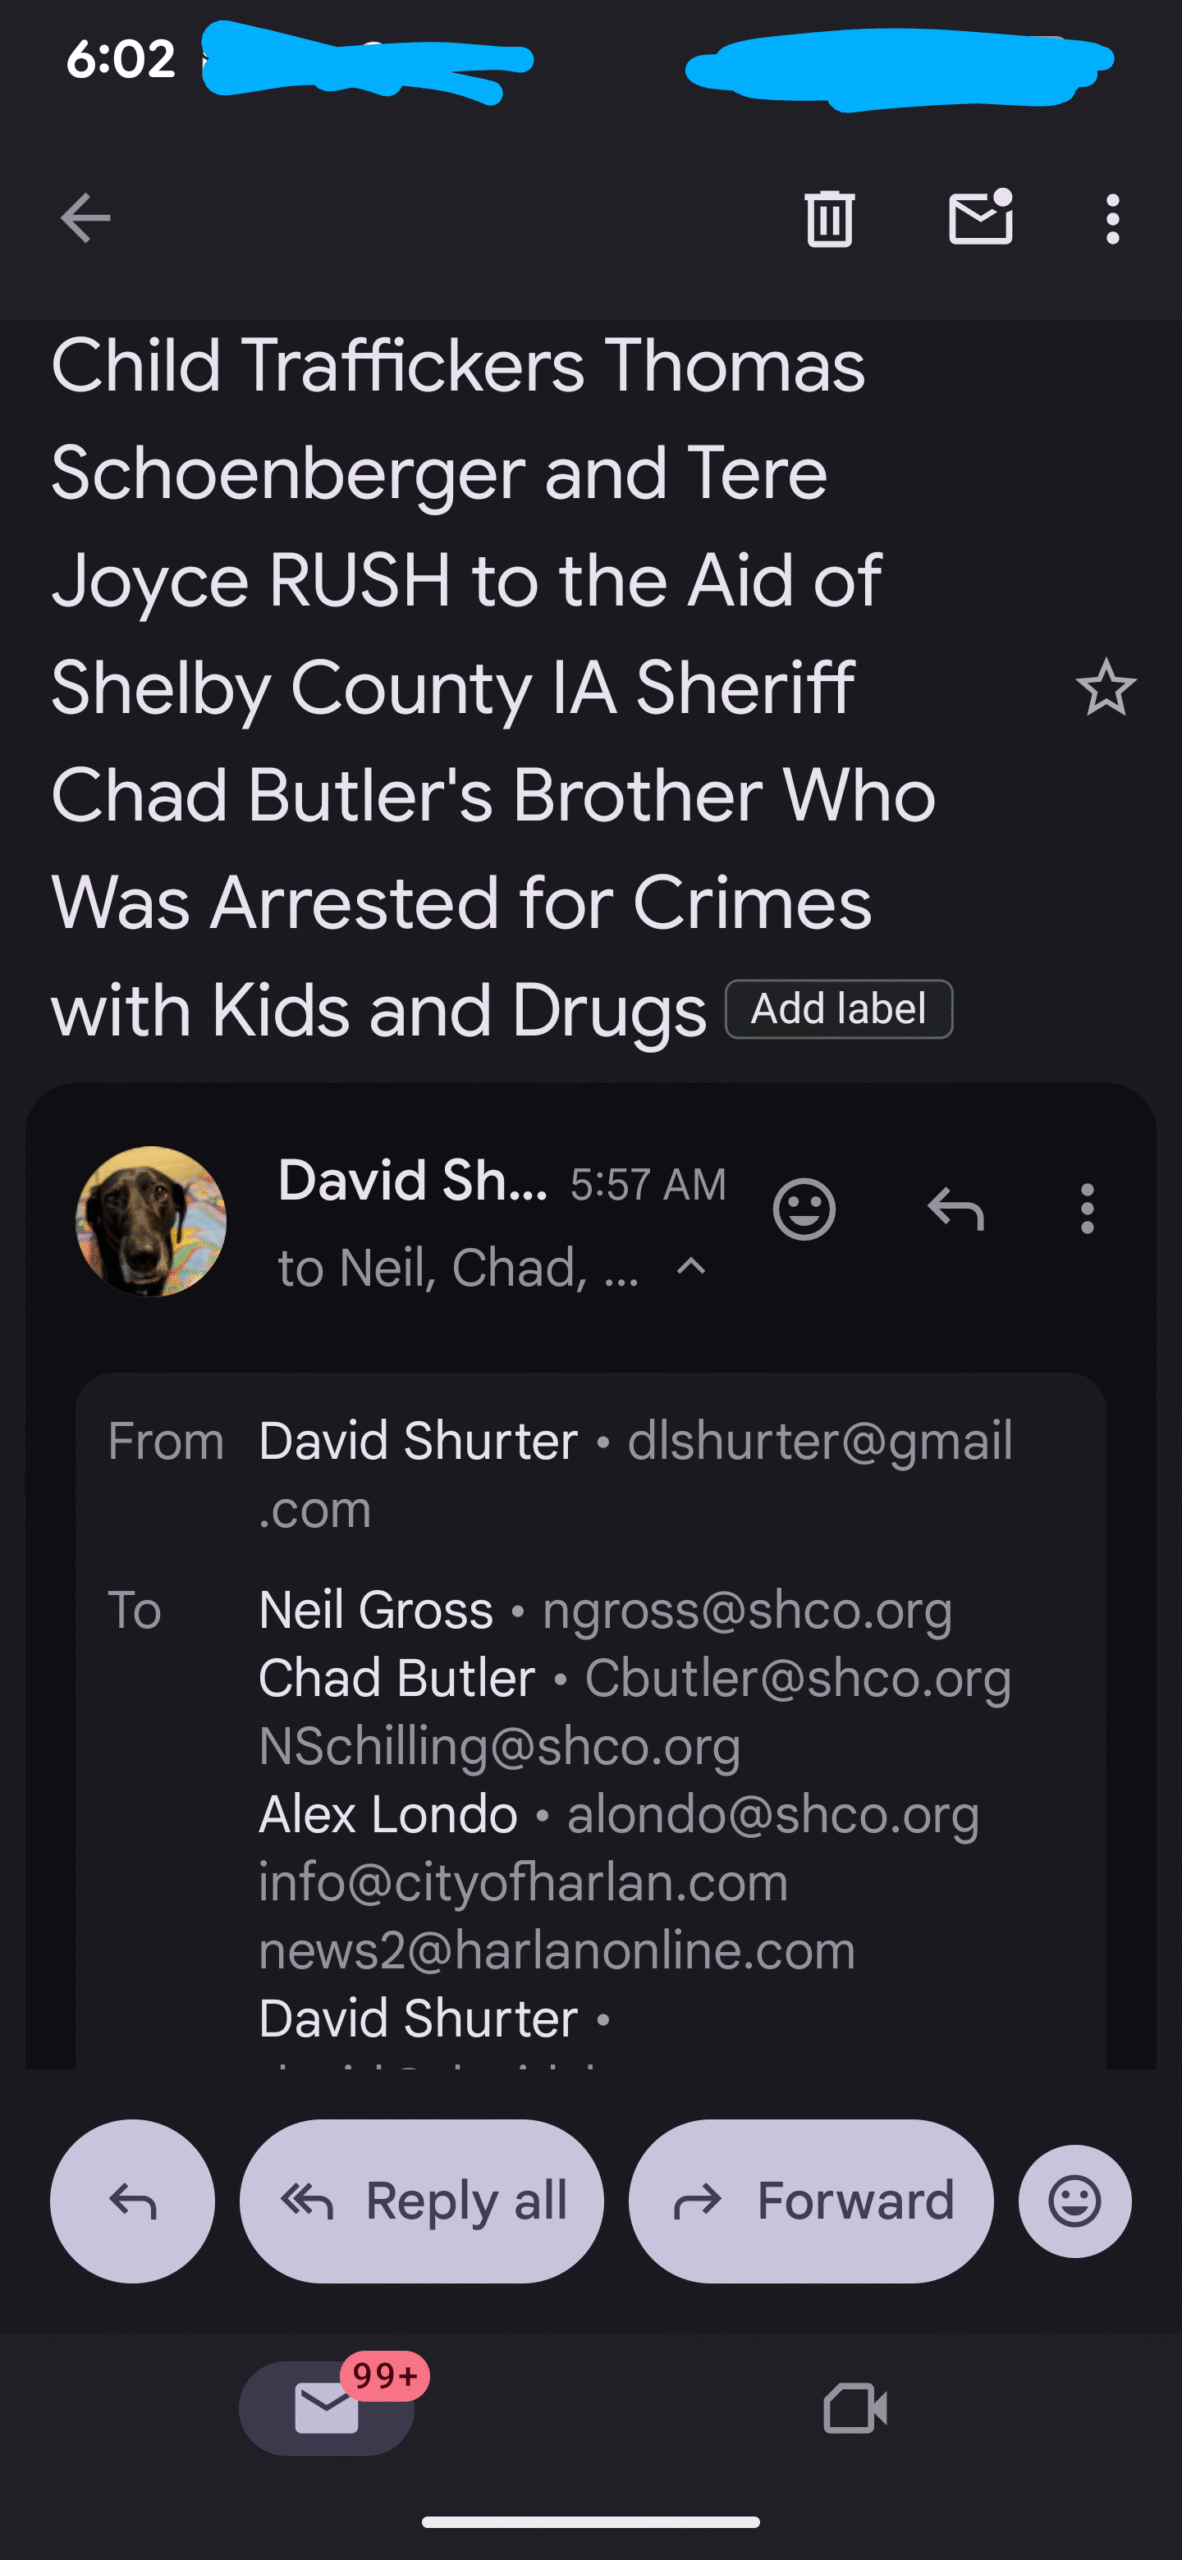Screen dimensions: 1182x2560
Task: Switch to Mail tab with 99+ badge
Action: [327, 2407]
